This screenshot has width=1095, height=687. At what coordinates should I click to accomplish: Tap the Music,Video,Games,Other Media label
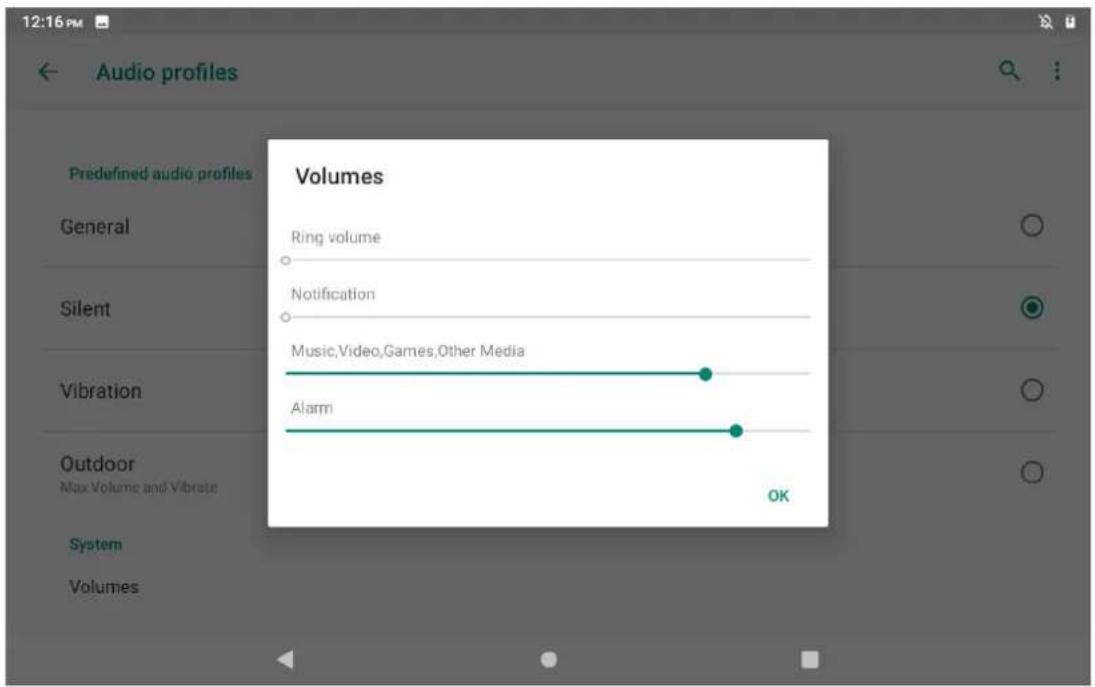click(x=408, y=350)
